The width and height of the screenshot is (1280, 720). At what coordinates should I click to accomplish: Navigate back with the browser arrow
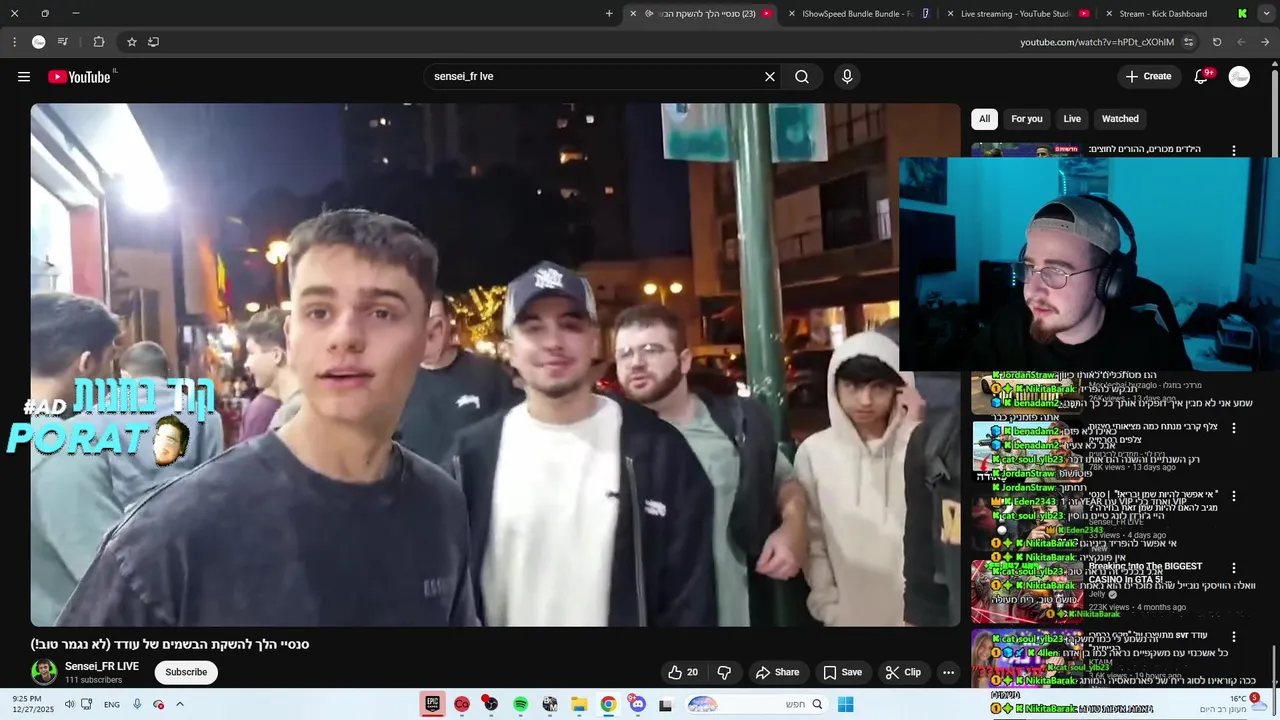(x=1265, y=42)
